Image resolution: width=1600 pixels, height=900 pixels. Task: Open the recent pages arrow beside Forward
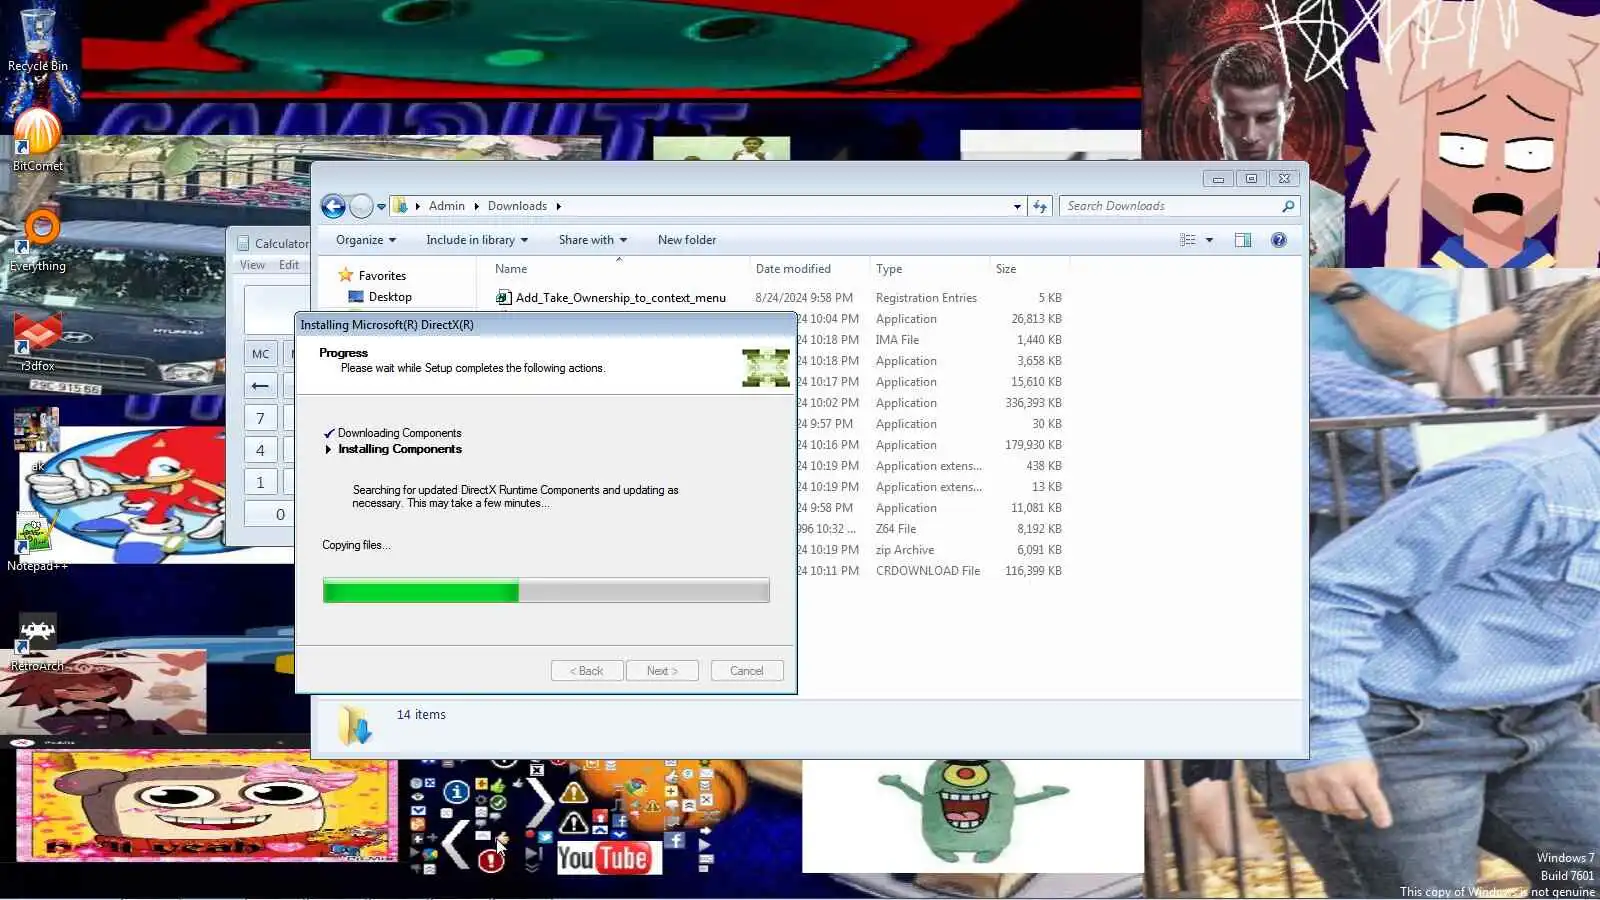pos(381,207)
